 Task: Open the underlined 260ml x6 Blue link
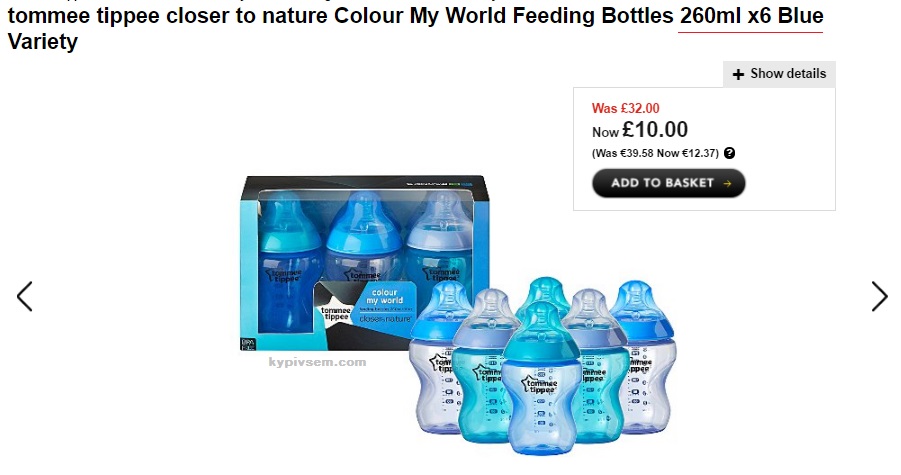pos(751,16)
